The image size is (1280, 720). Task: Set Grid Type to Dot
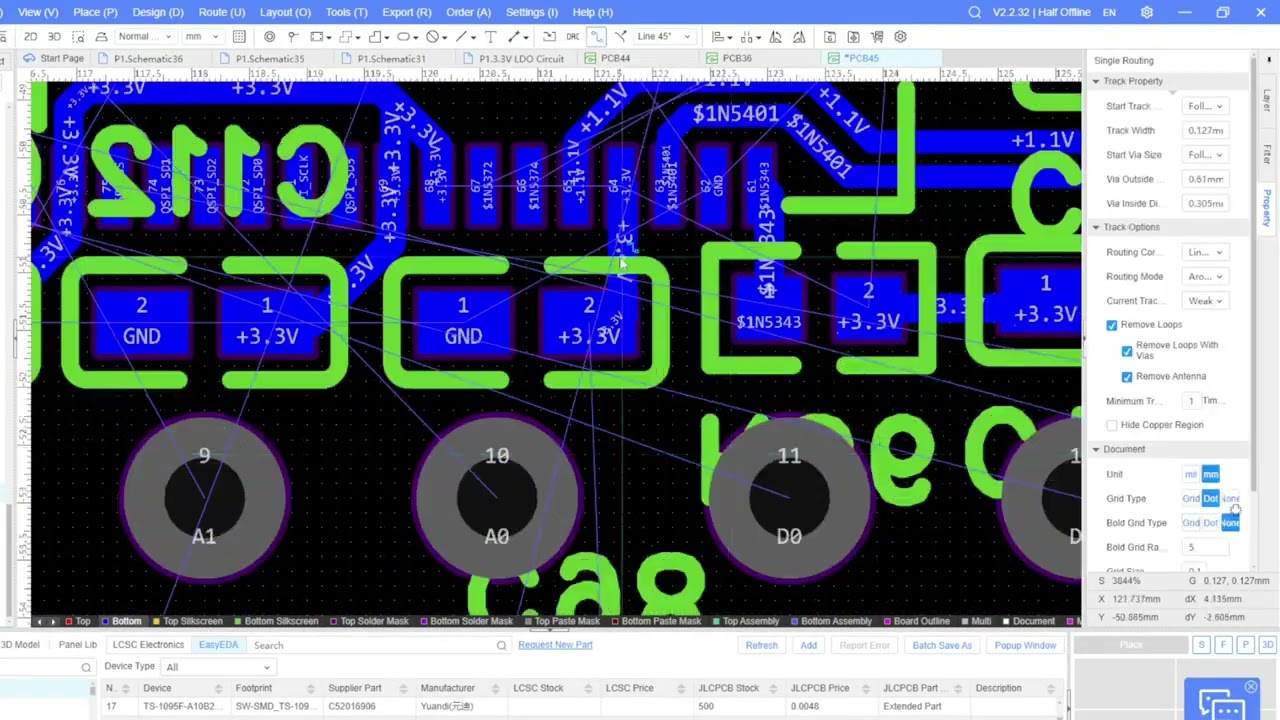click(x=1211, y=498)
